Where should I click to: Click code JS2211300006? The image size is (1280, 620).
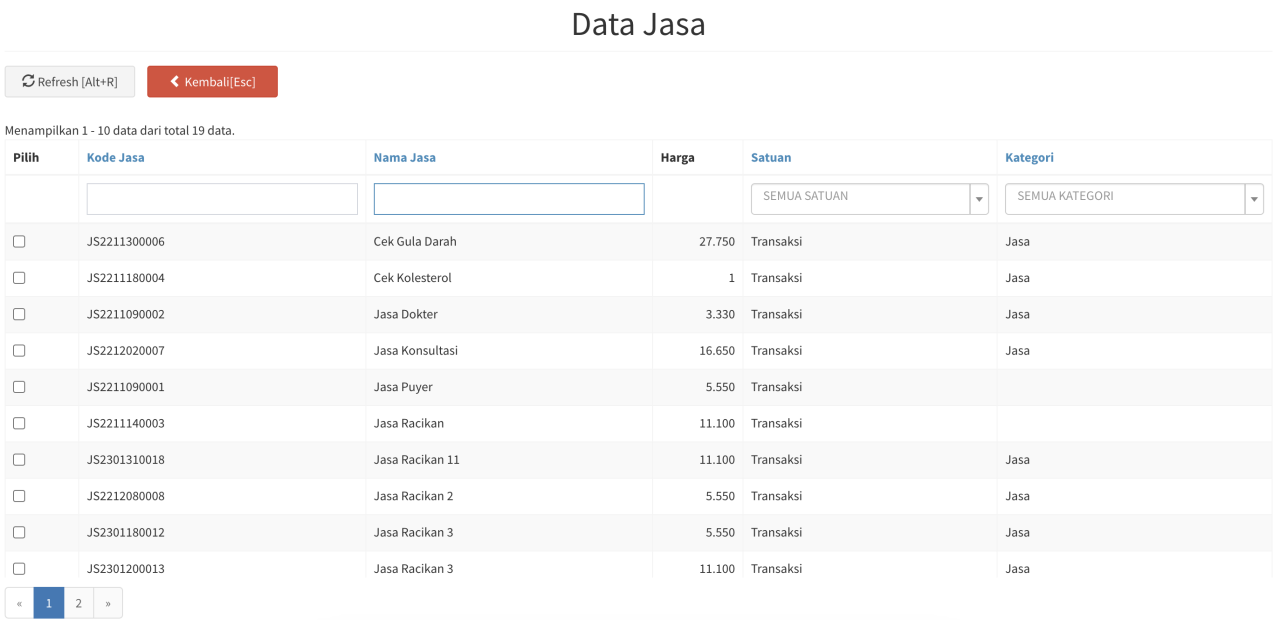pos(126,242)
